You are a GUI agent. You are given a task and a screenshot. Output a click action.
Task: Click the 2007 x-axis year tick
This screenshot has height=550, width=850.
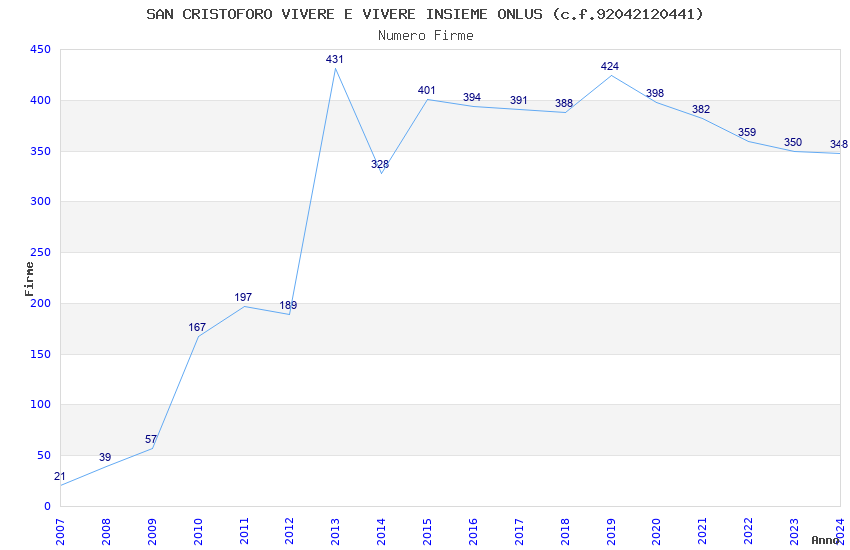pyautogui.click(x=60, y=532)
